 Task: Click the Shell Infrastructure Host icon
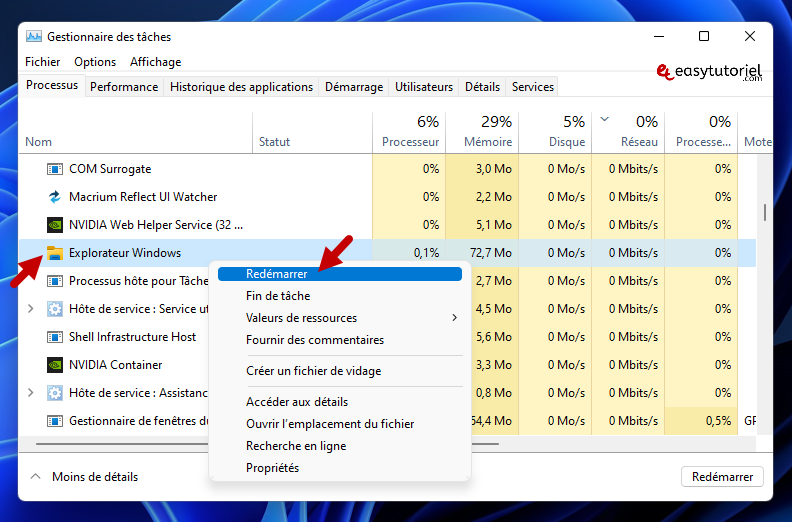(x=55, y=337)
